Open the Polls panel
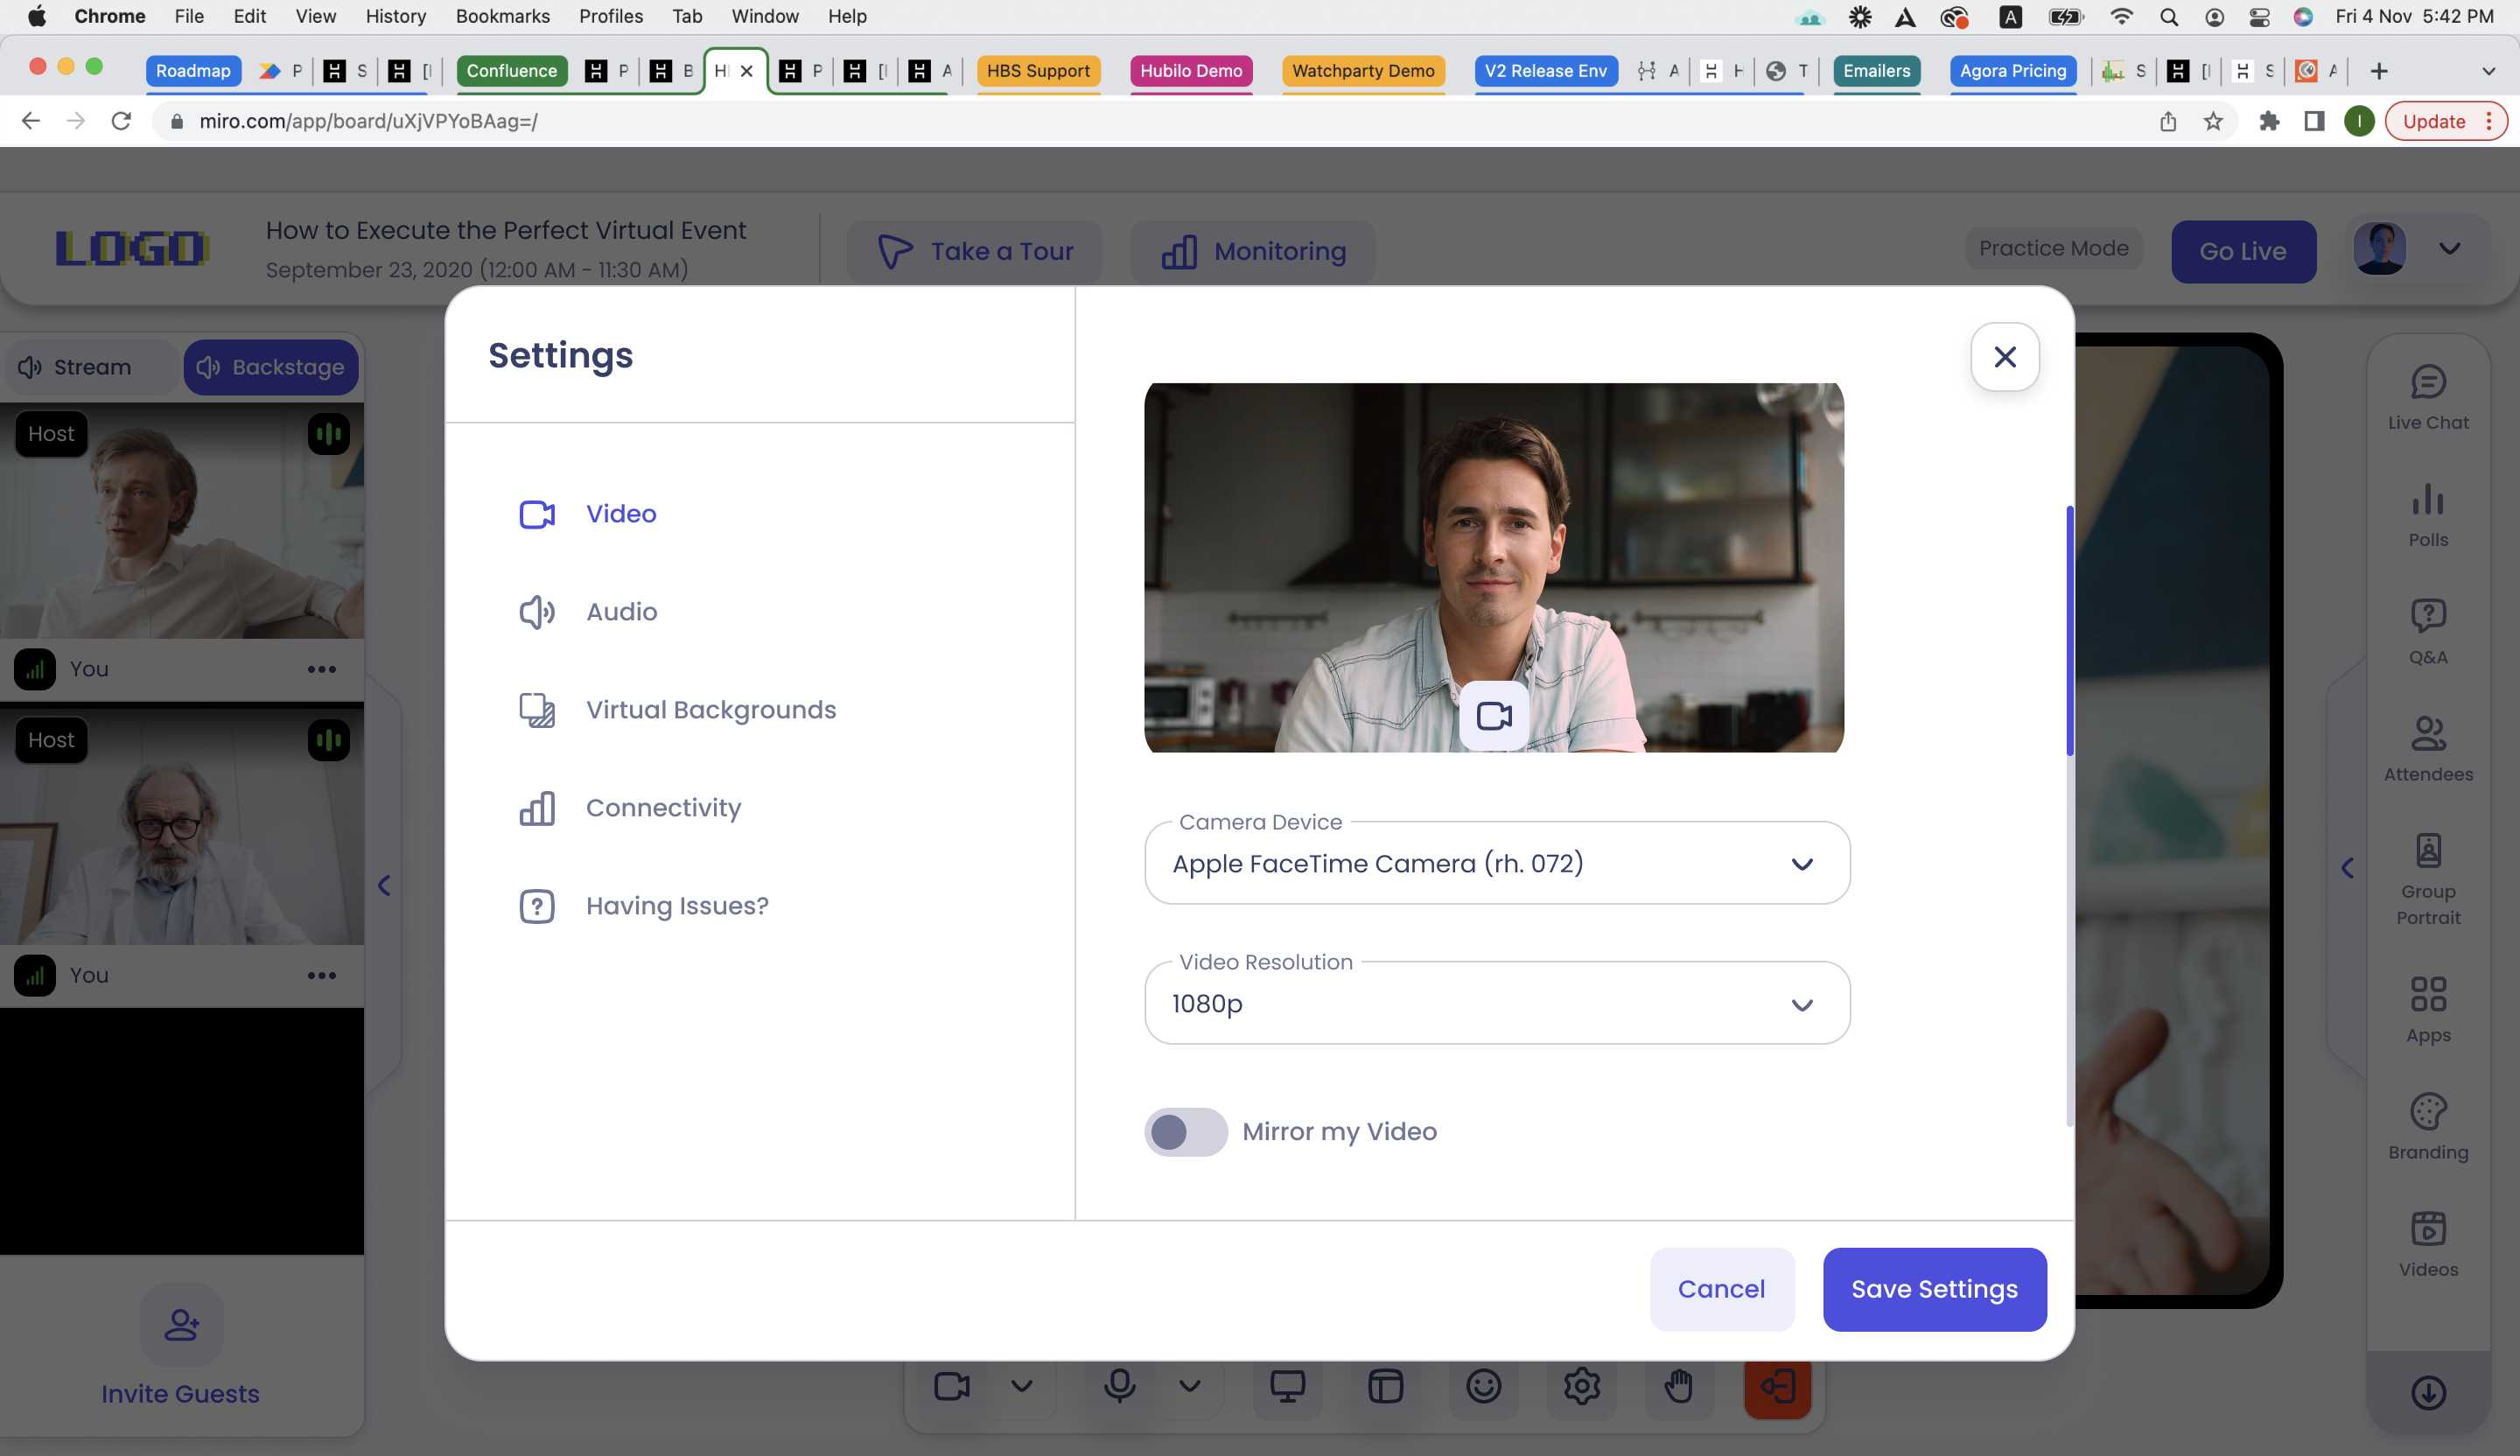 [2428, 515]
